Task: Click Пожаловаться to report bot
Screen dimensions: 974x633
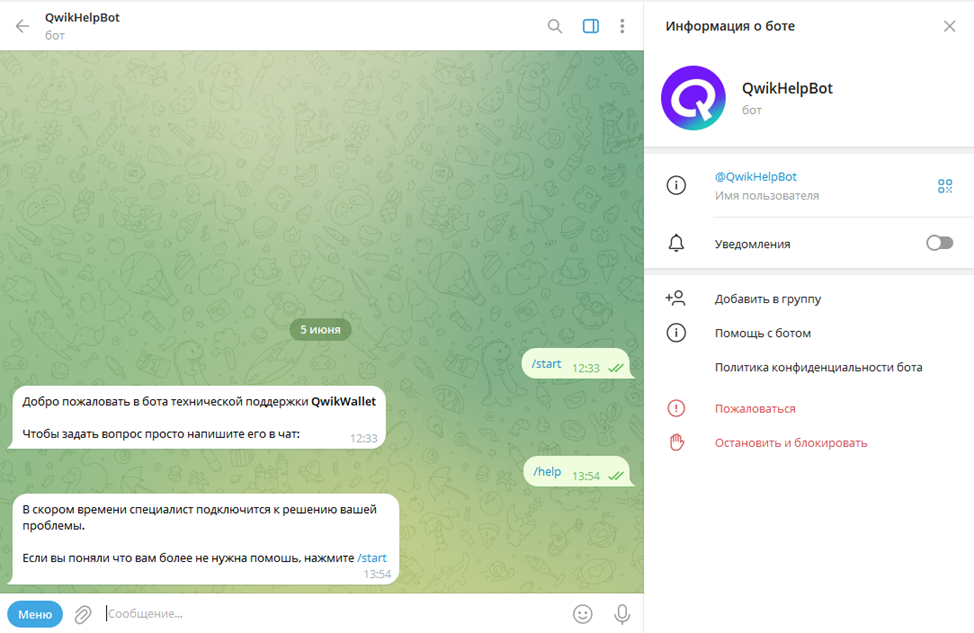Action: [x=755, y=409]
